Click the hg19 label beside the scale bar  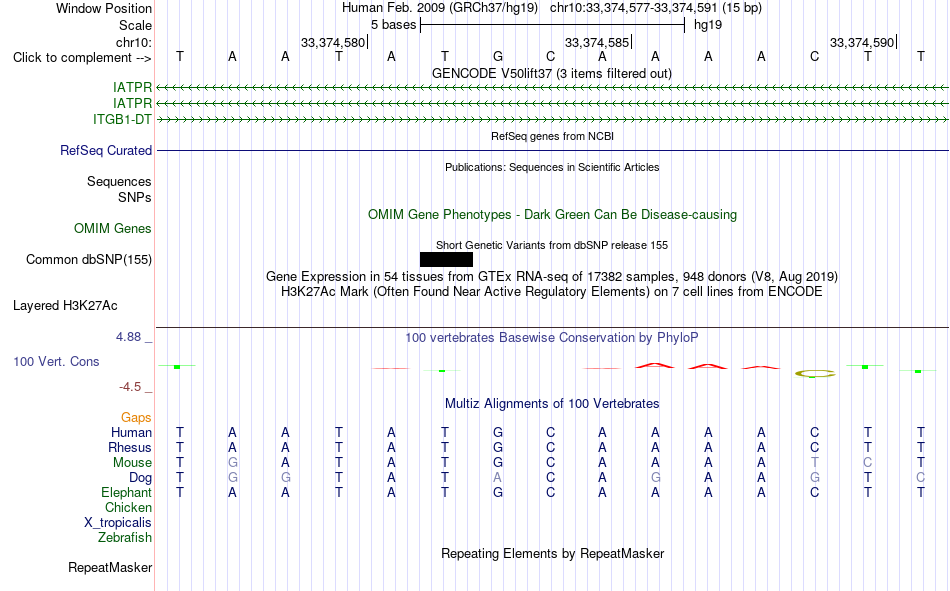click(708, 25)
